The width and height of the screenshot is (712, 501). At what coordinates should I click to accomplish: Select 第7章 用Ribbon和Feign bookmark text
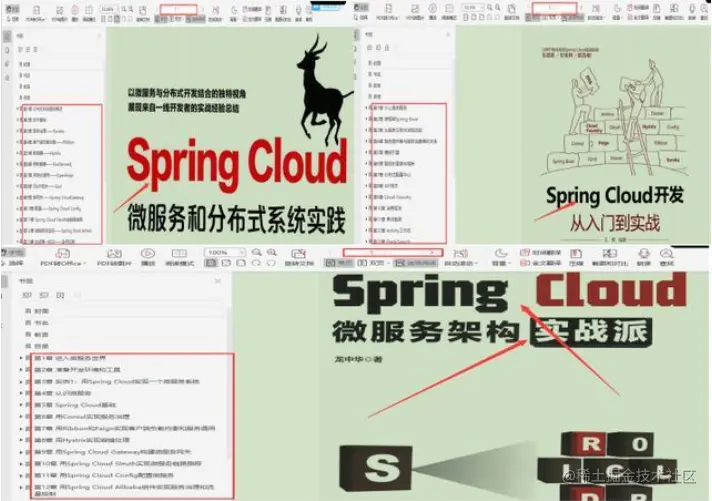coord(124,428)
